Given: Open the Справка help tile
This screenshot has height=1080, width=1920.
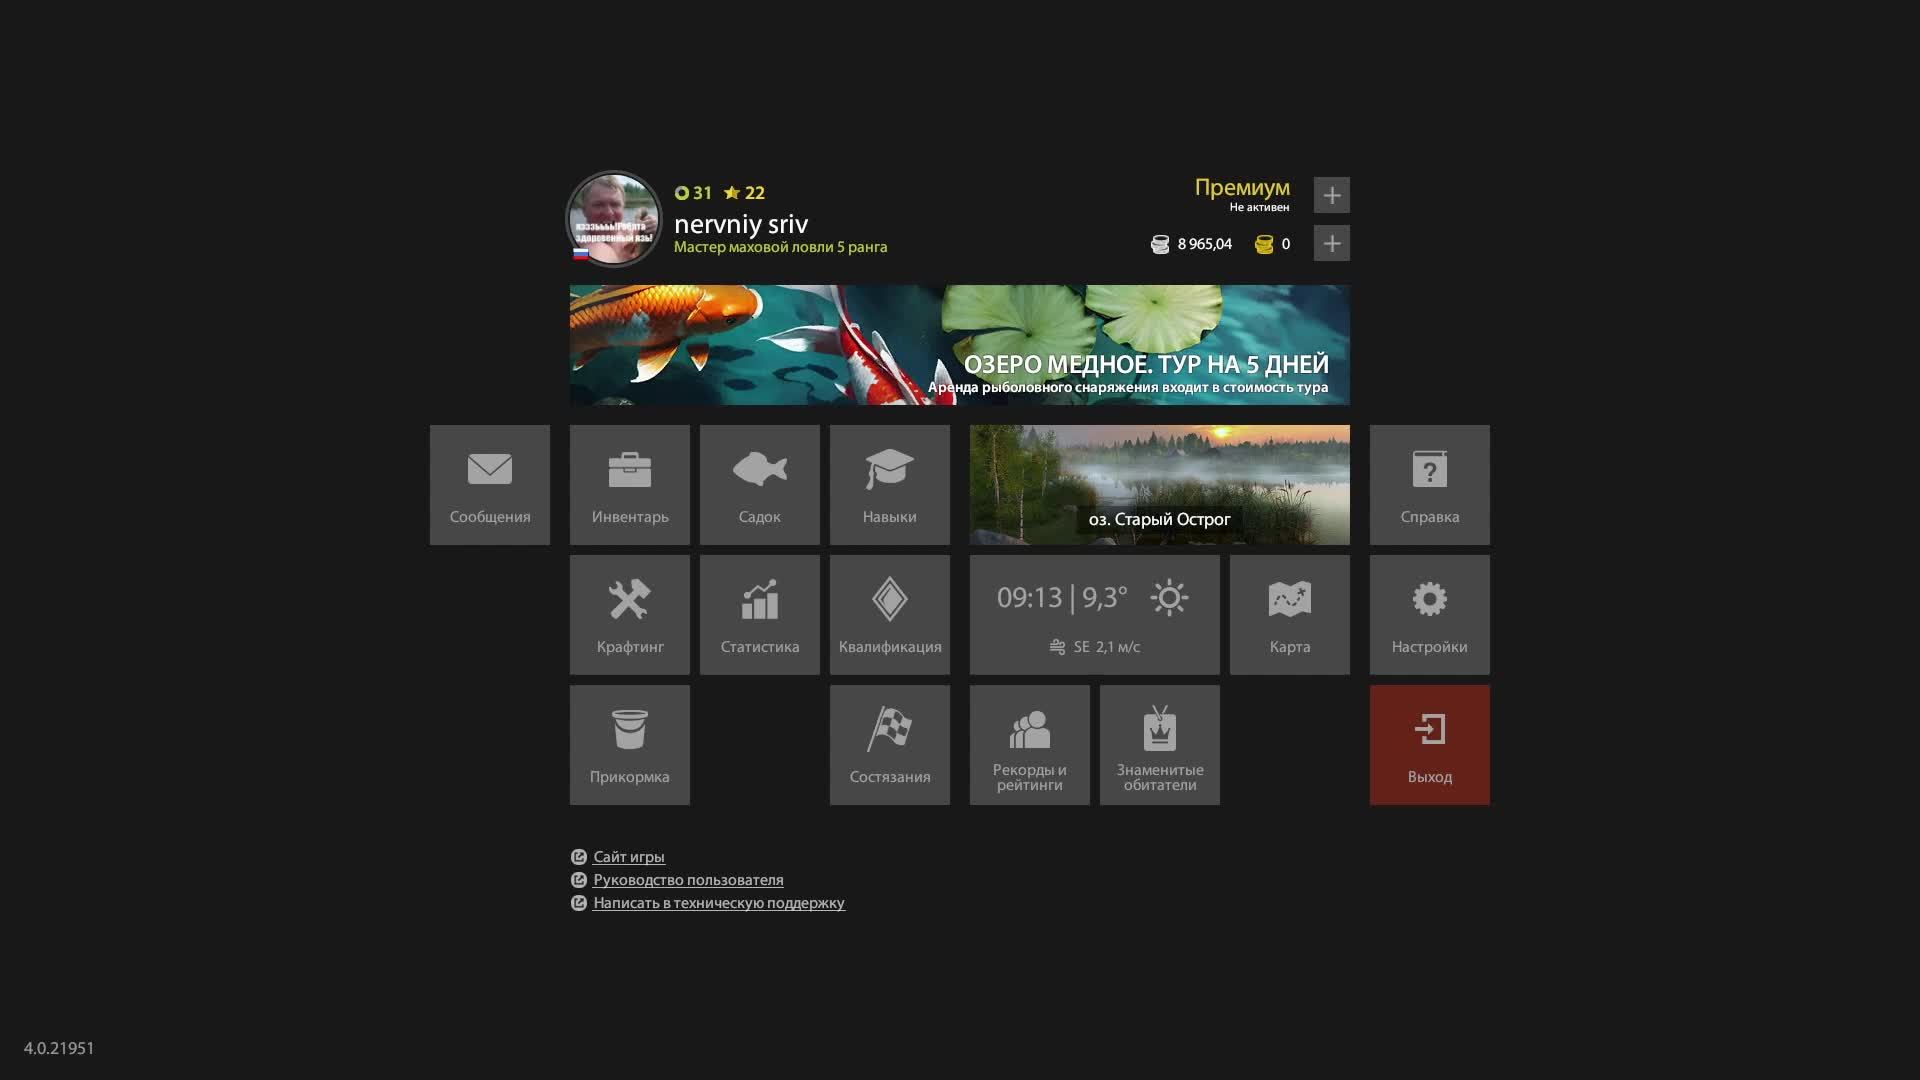Looking at the screenshot, I should tap(1430, 485).
